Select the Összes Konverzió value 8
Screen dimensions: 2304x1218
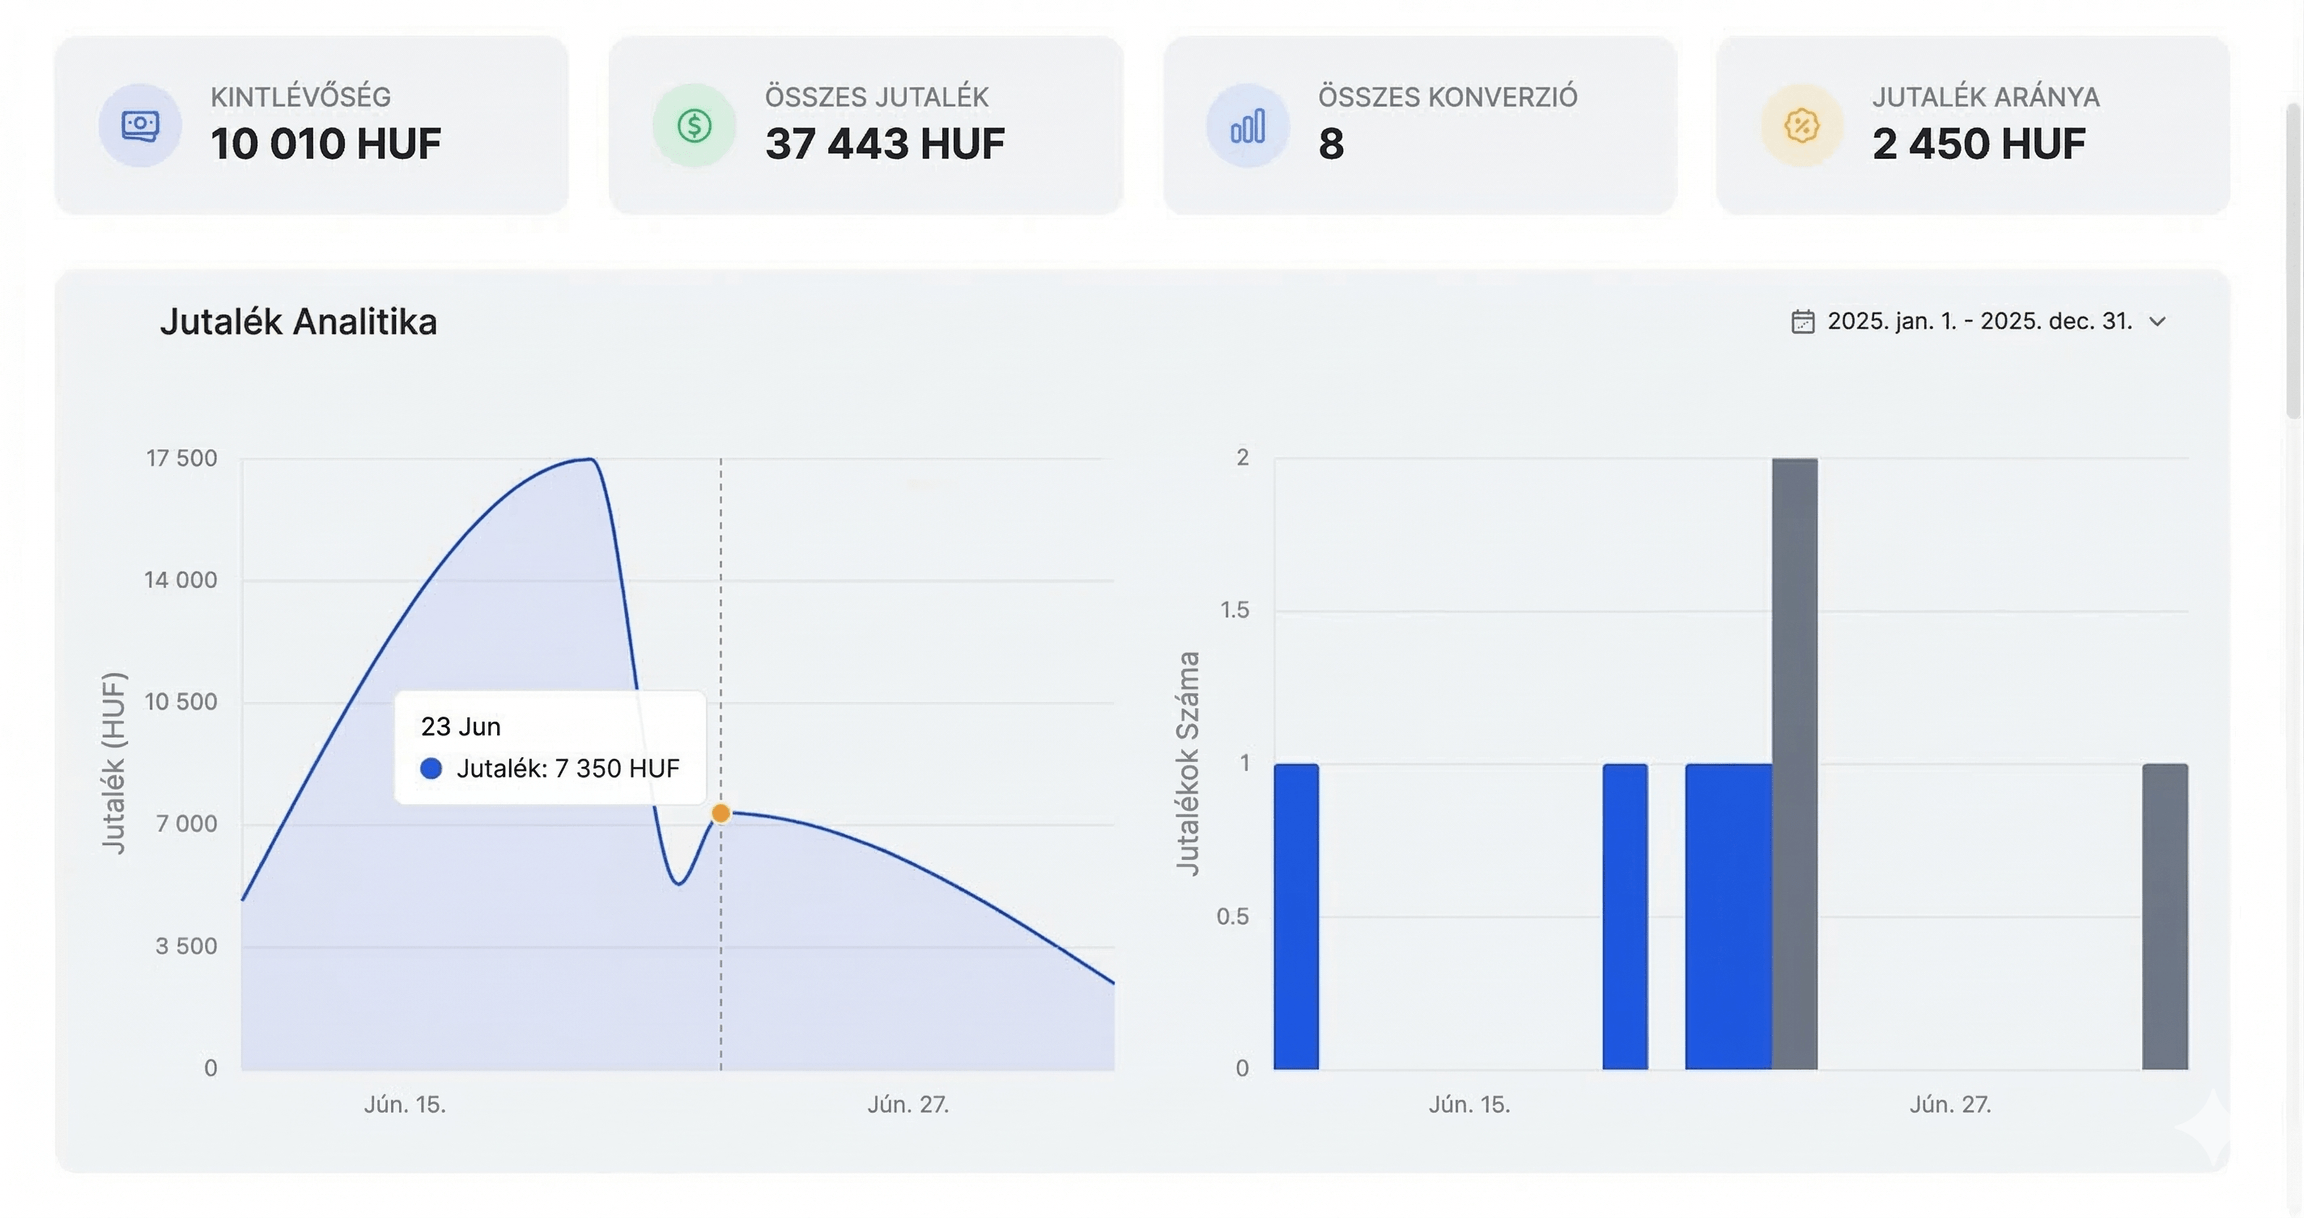click(x=1331, y=144)
